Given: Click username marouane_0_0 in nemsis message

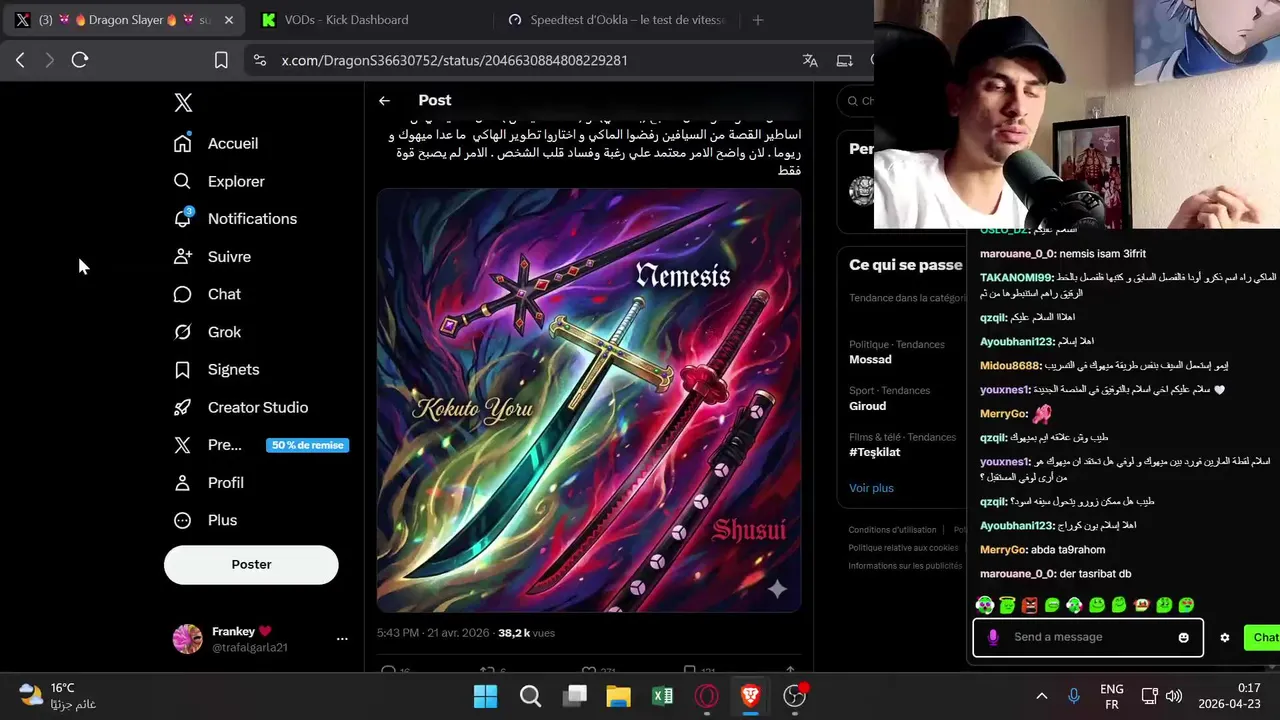Looking at the screenshot, I should (1017, 254).
